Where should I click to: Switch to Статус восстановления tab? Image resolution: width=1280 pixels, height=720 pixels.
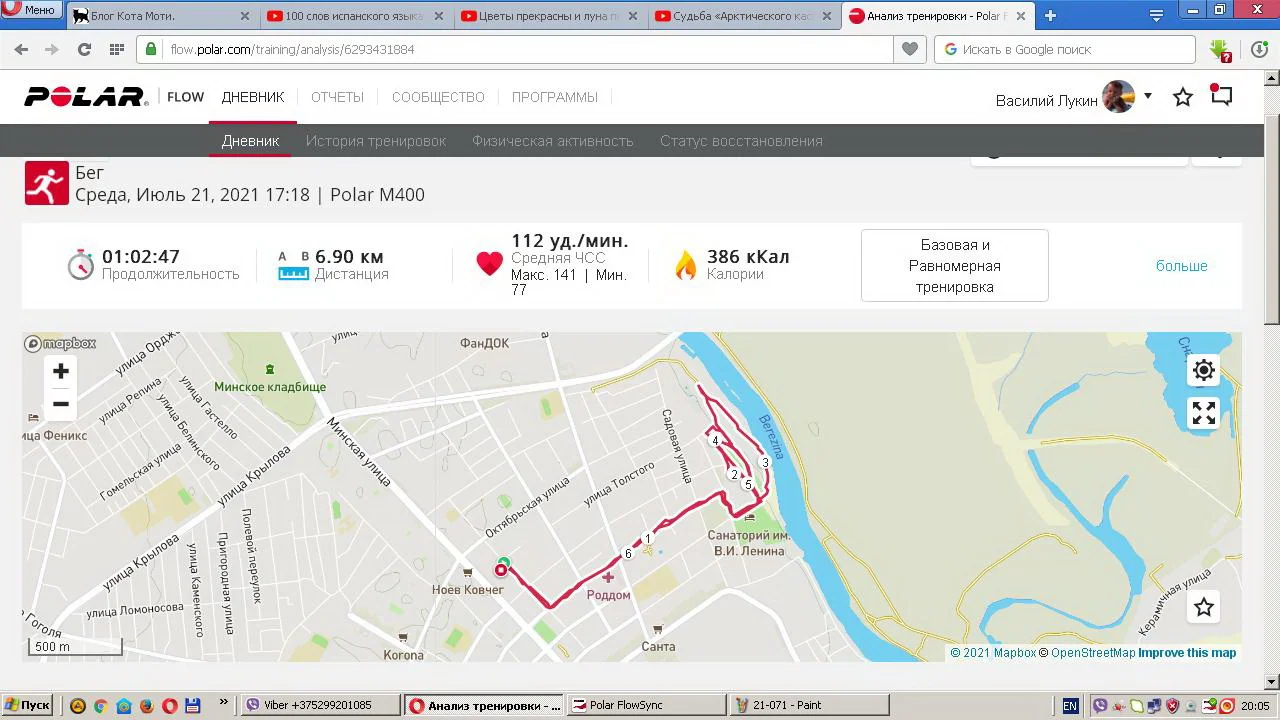point(741,141)
